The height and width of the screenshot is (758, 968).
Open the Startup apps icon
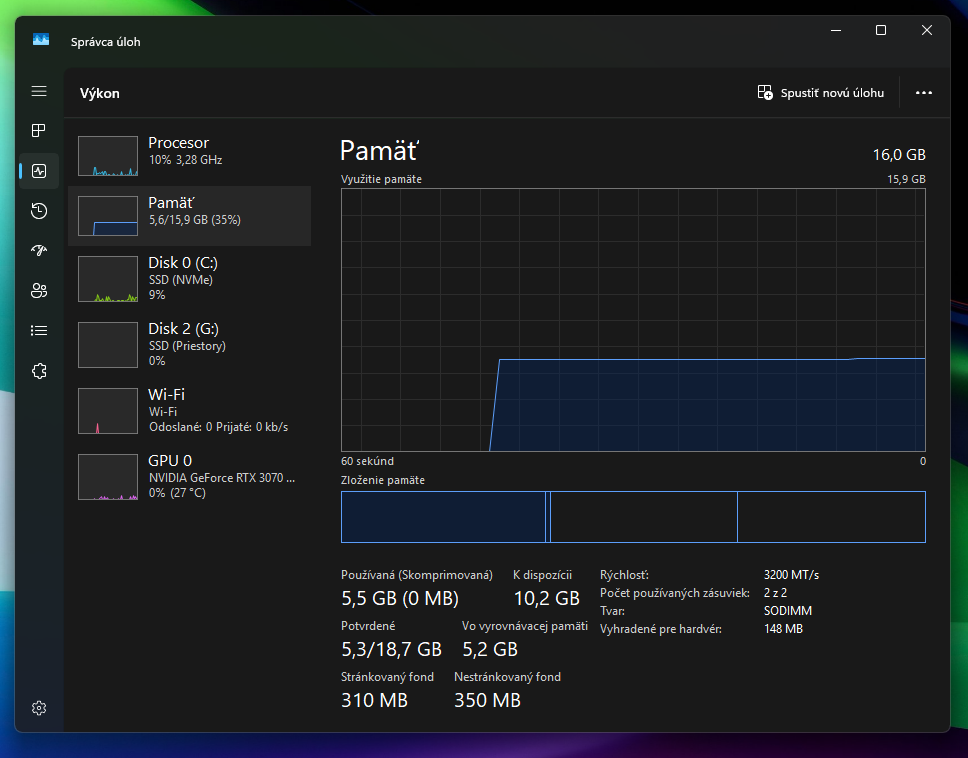[39, 251]
